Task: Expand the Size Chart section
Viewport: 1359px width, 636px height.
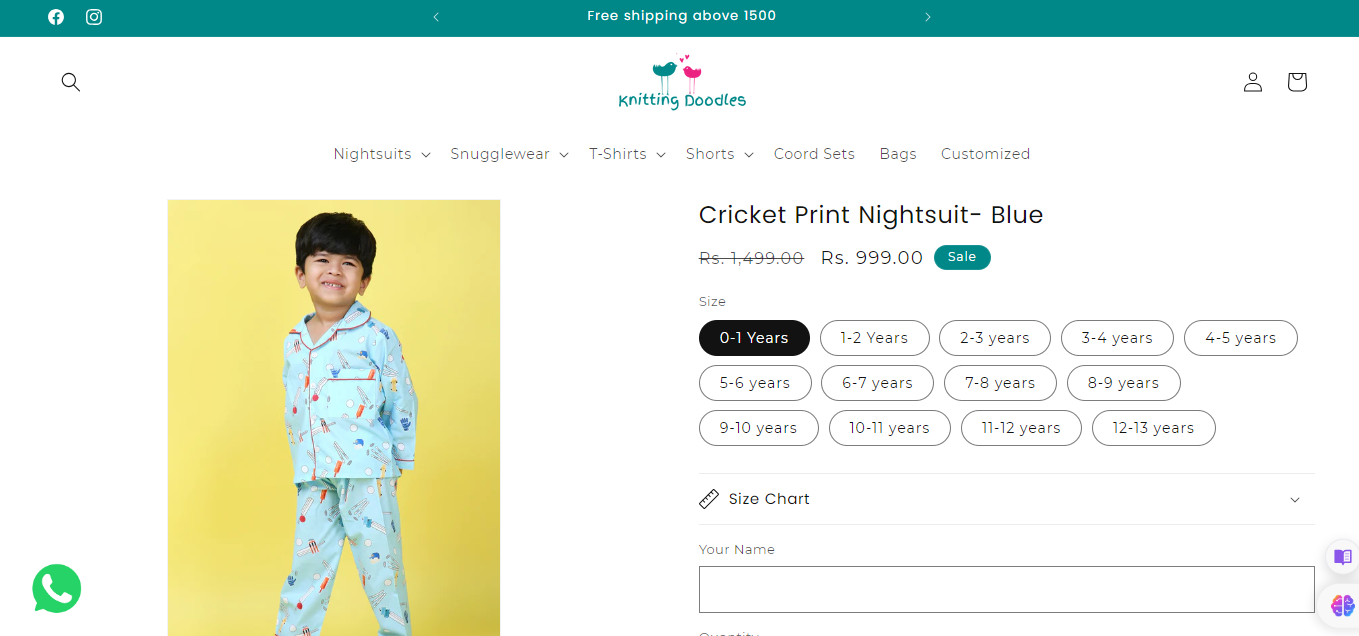Action: pos(1006,499)
